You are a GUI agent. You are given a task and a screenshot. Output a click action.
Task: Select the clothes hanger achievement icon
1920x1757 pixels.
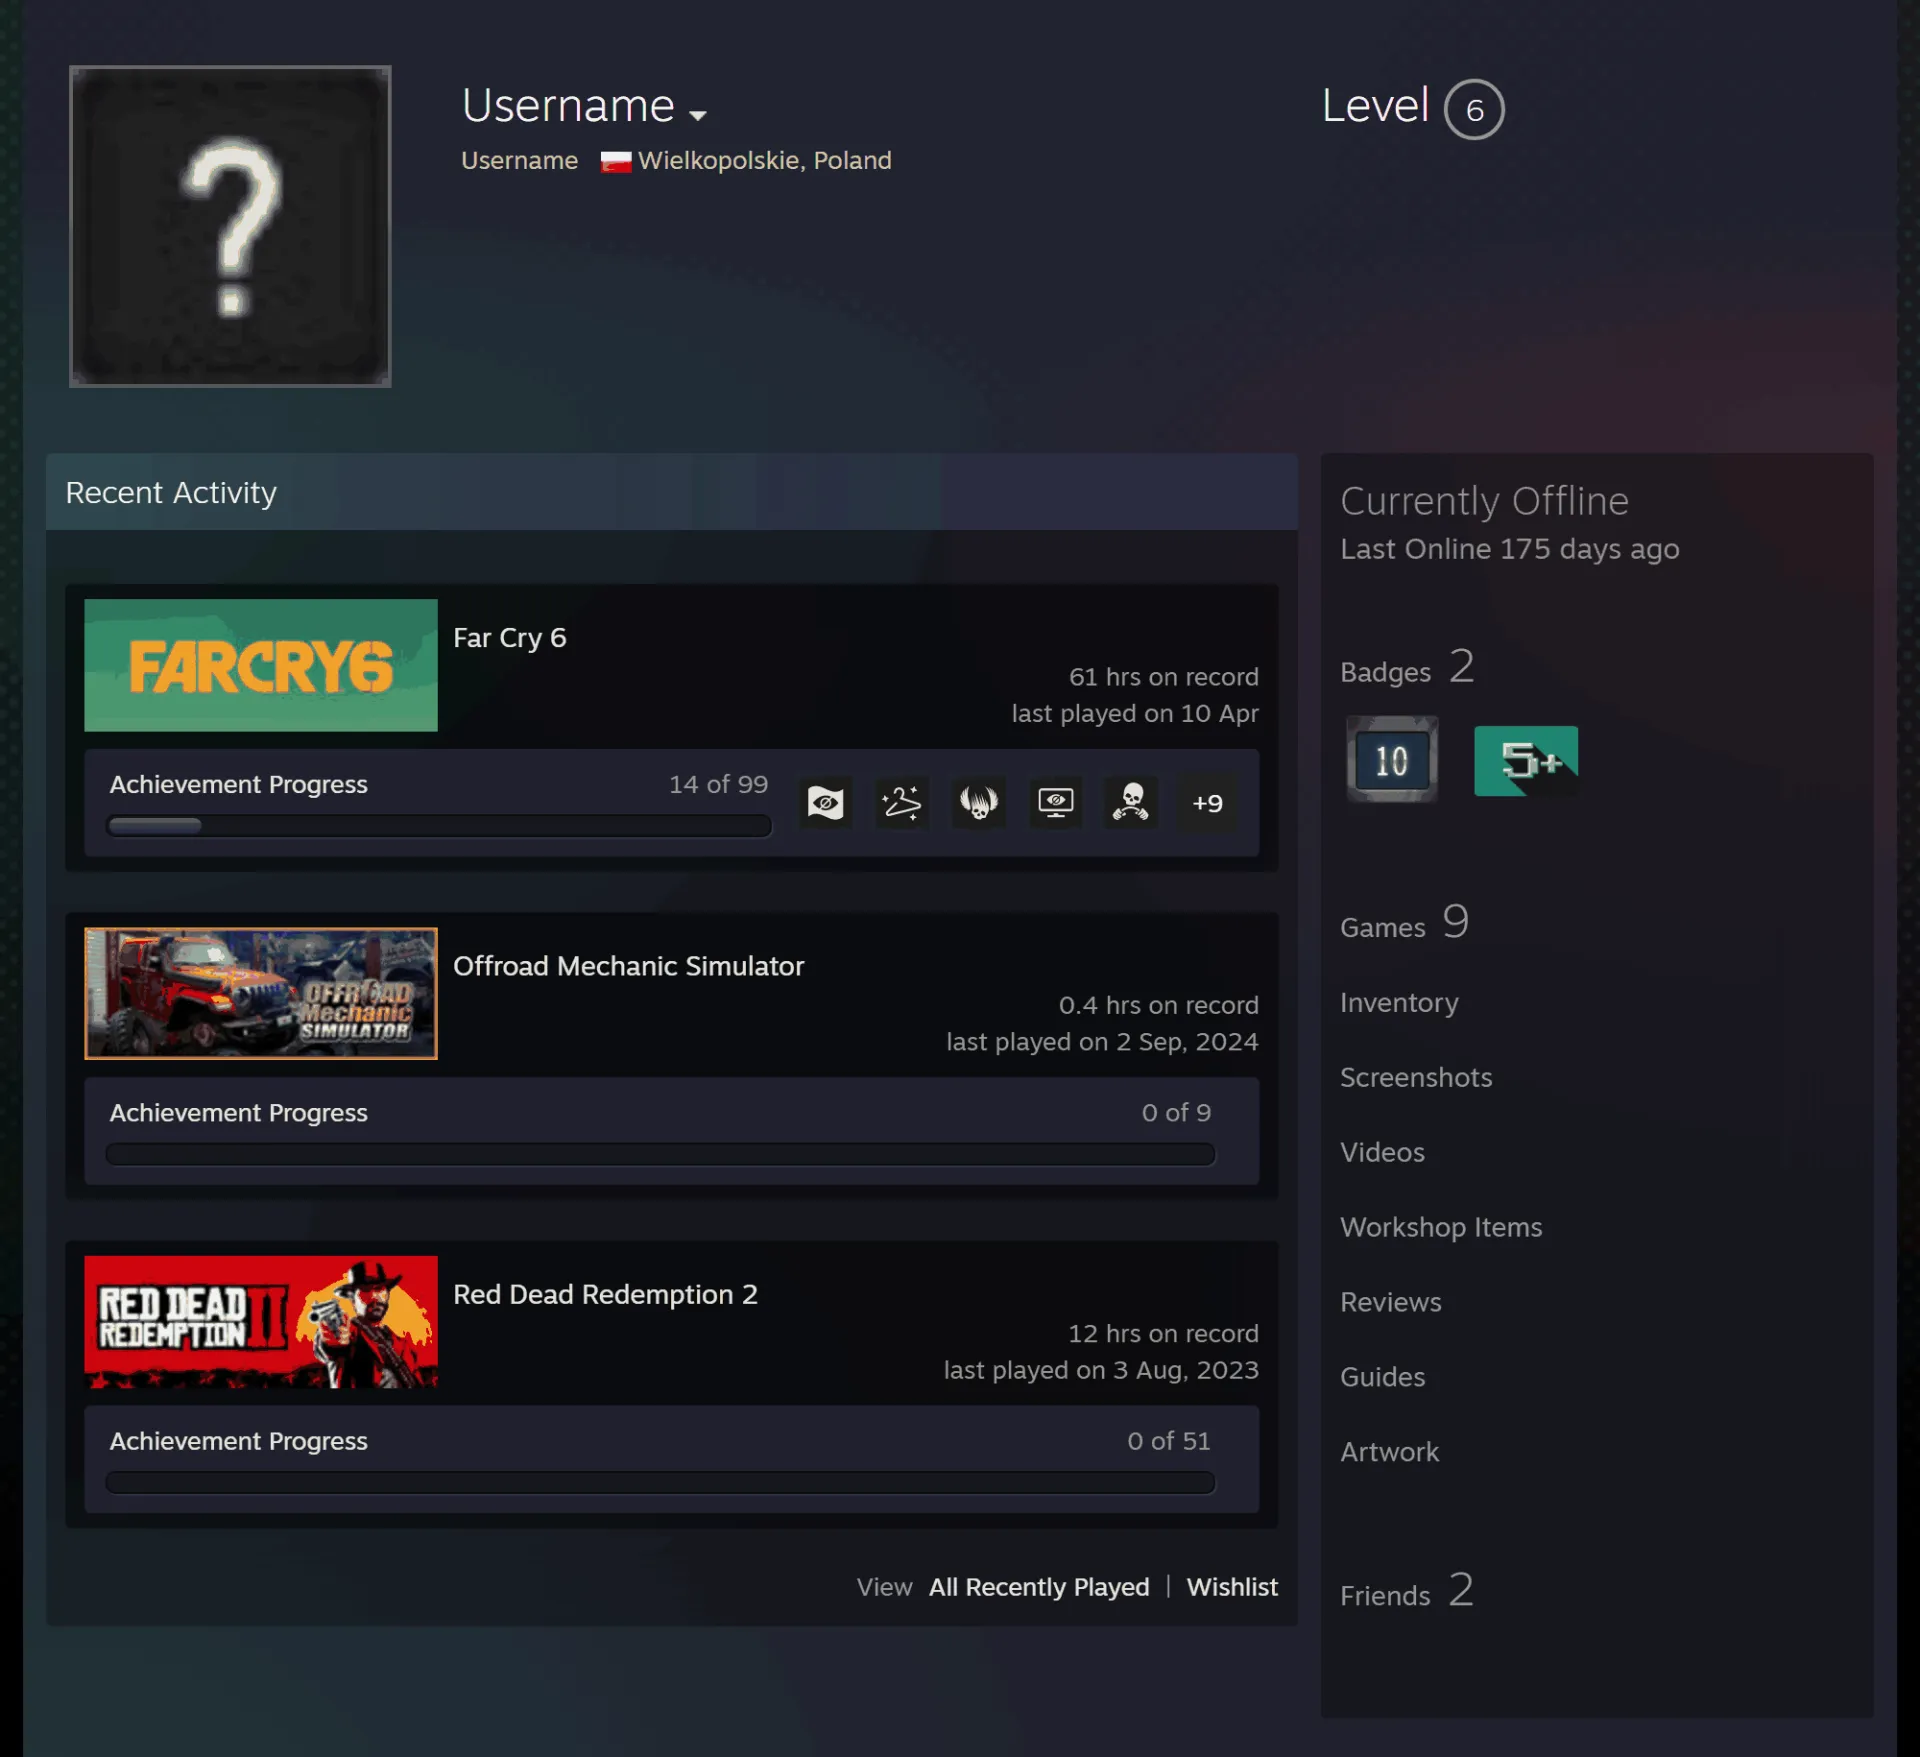(902, 803)
